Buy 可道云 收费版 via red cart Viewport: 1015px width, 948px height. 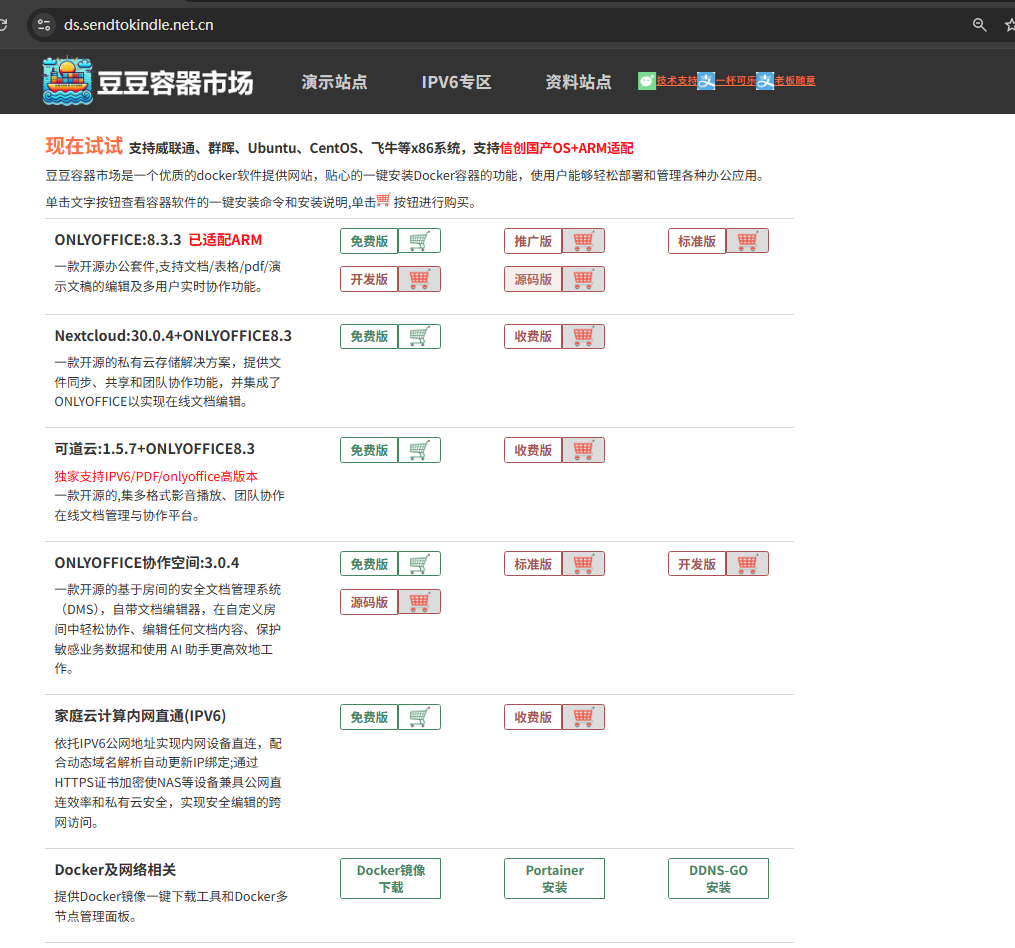[x=583, y=450]
